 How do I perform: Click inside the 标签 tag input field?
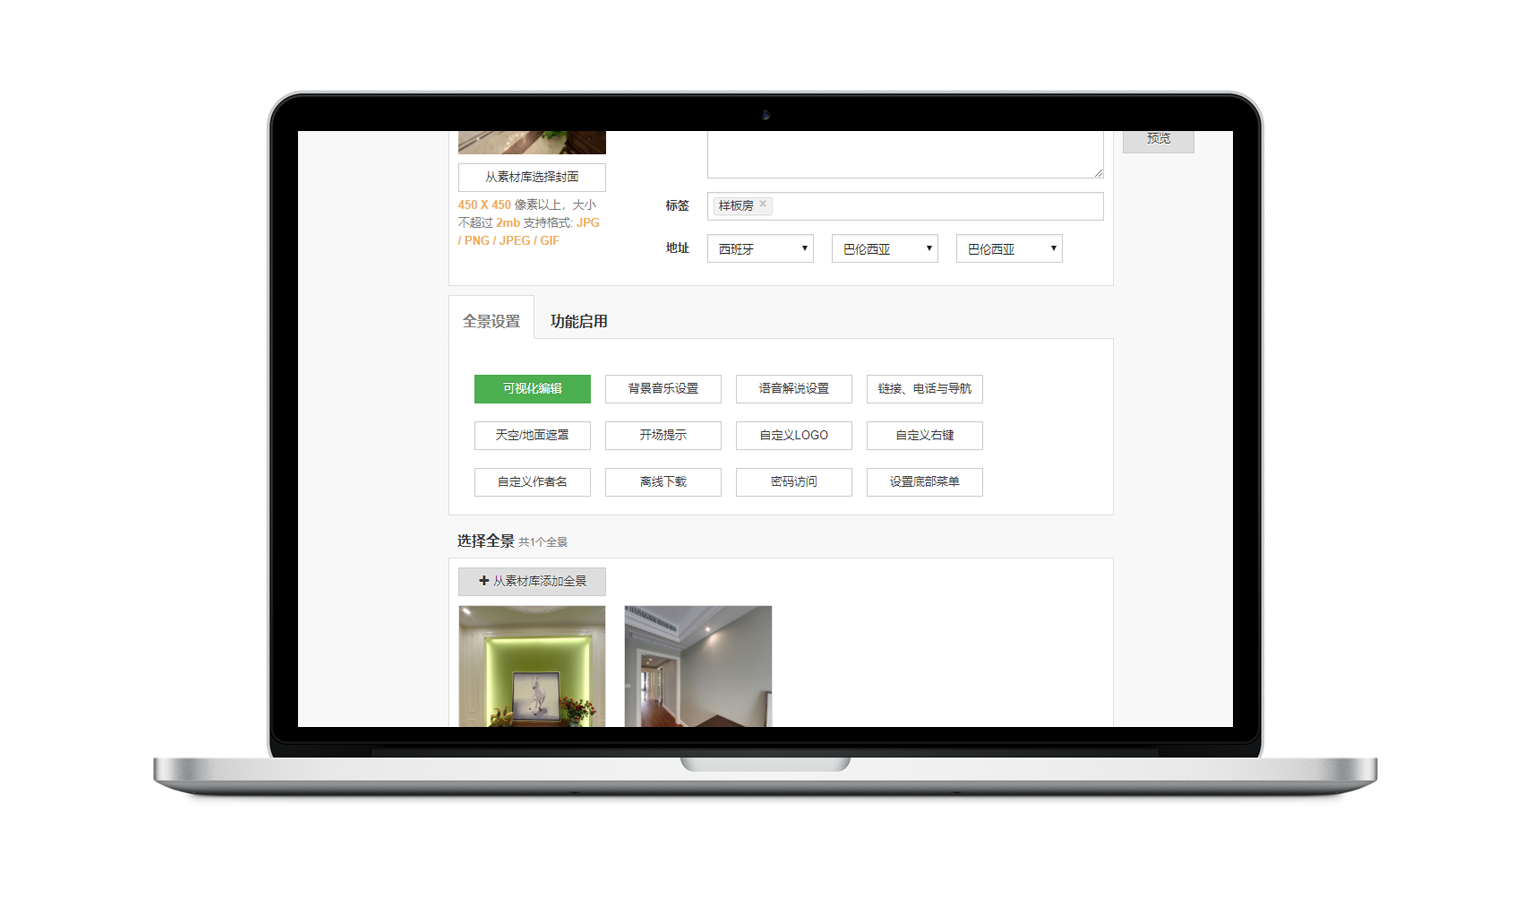pyautogui.click(x=930, y=206)
